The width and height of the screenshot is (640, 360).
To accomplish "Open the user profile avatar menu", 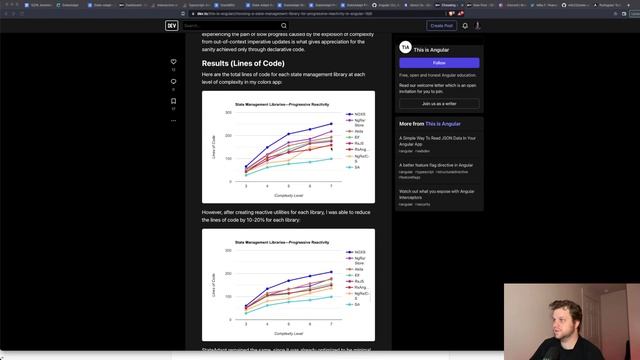I will 478,26.
